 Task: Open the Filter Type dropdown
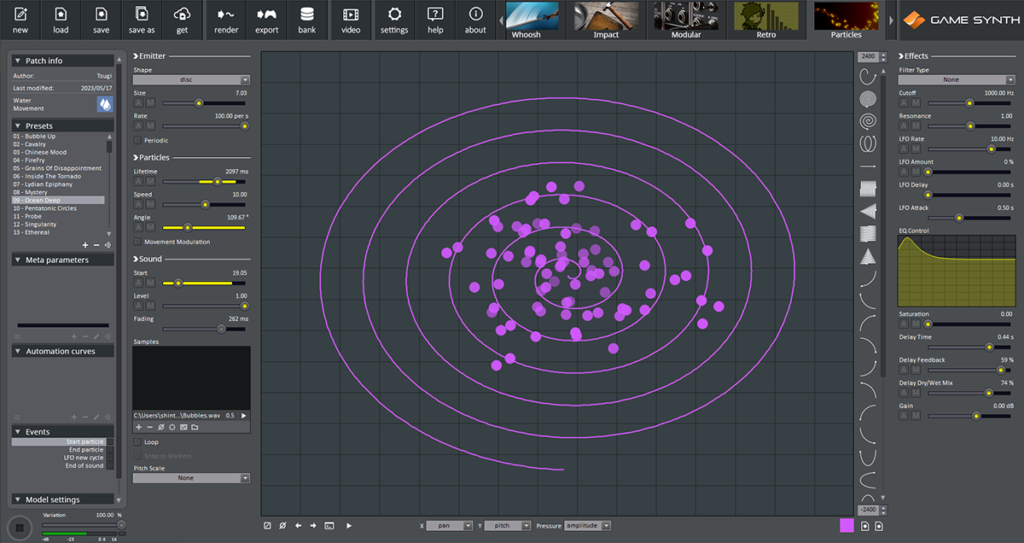pos(957,80)
